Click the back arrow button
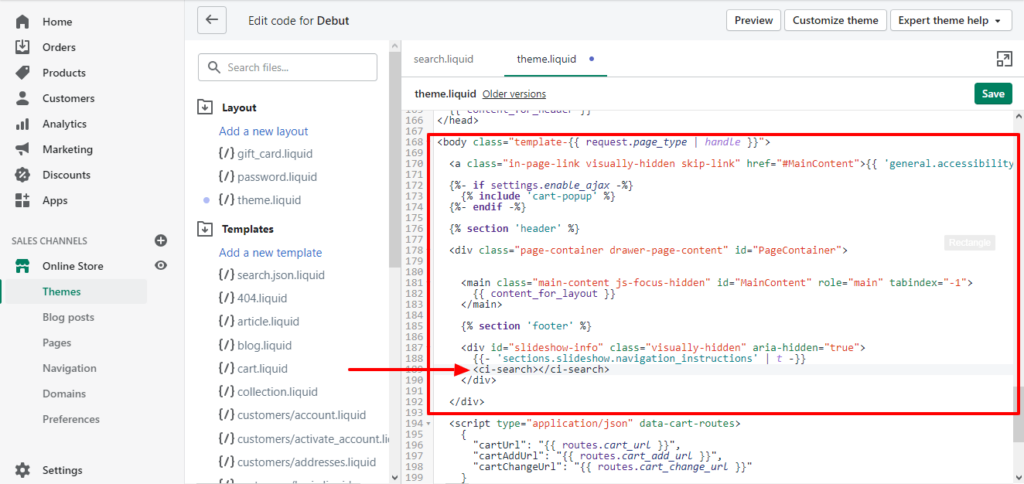Viewport: 1024px width, 484px height. pyautogui.click(x=212, y=20)
